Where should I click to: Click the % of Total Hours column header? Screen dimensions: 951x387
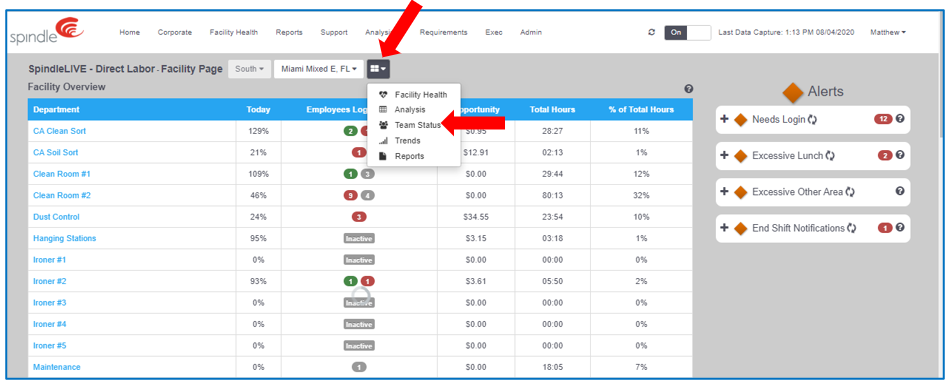tap(641, 110)
